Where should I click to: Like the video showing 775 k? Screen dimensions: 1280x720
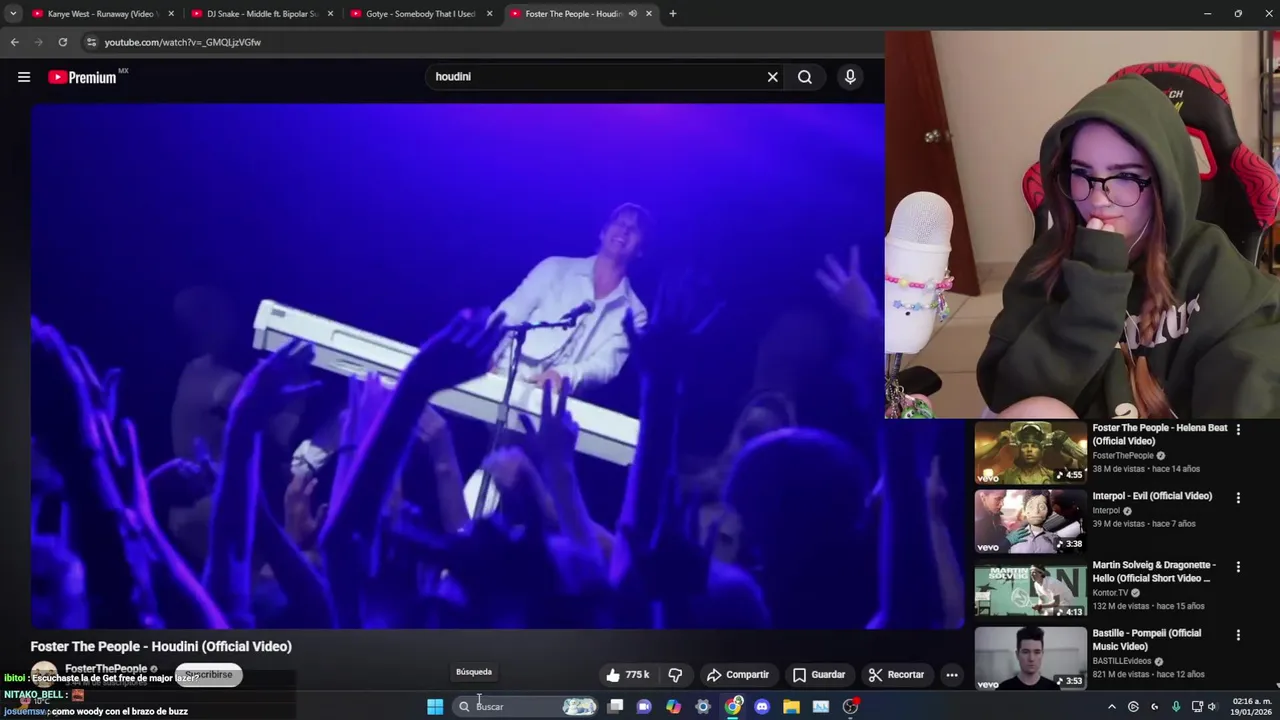[x=627, y=675]
